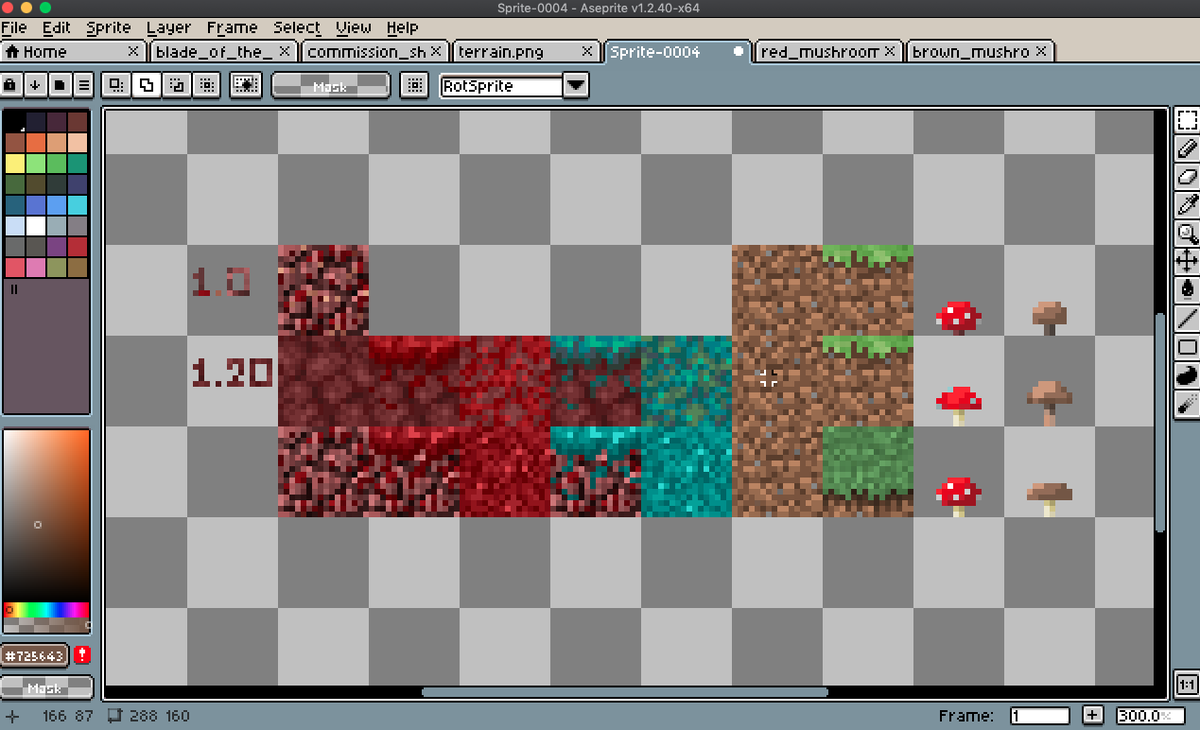Image resolution: width=1200 pixels, height=730 pixels.
Task: Choose Intersect selection mode
Action: [x=207, y=86]
